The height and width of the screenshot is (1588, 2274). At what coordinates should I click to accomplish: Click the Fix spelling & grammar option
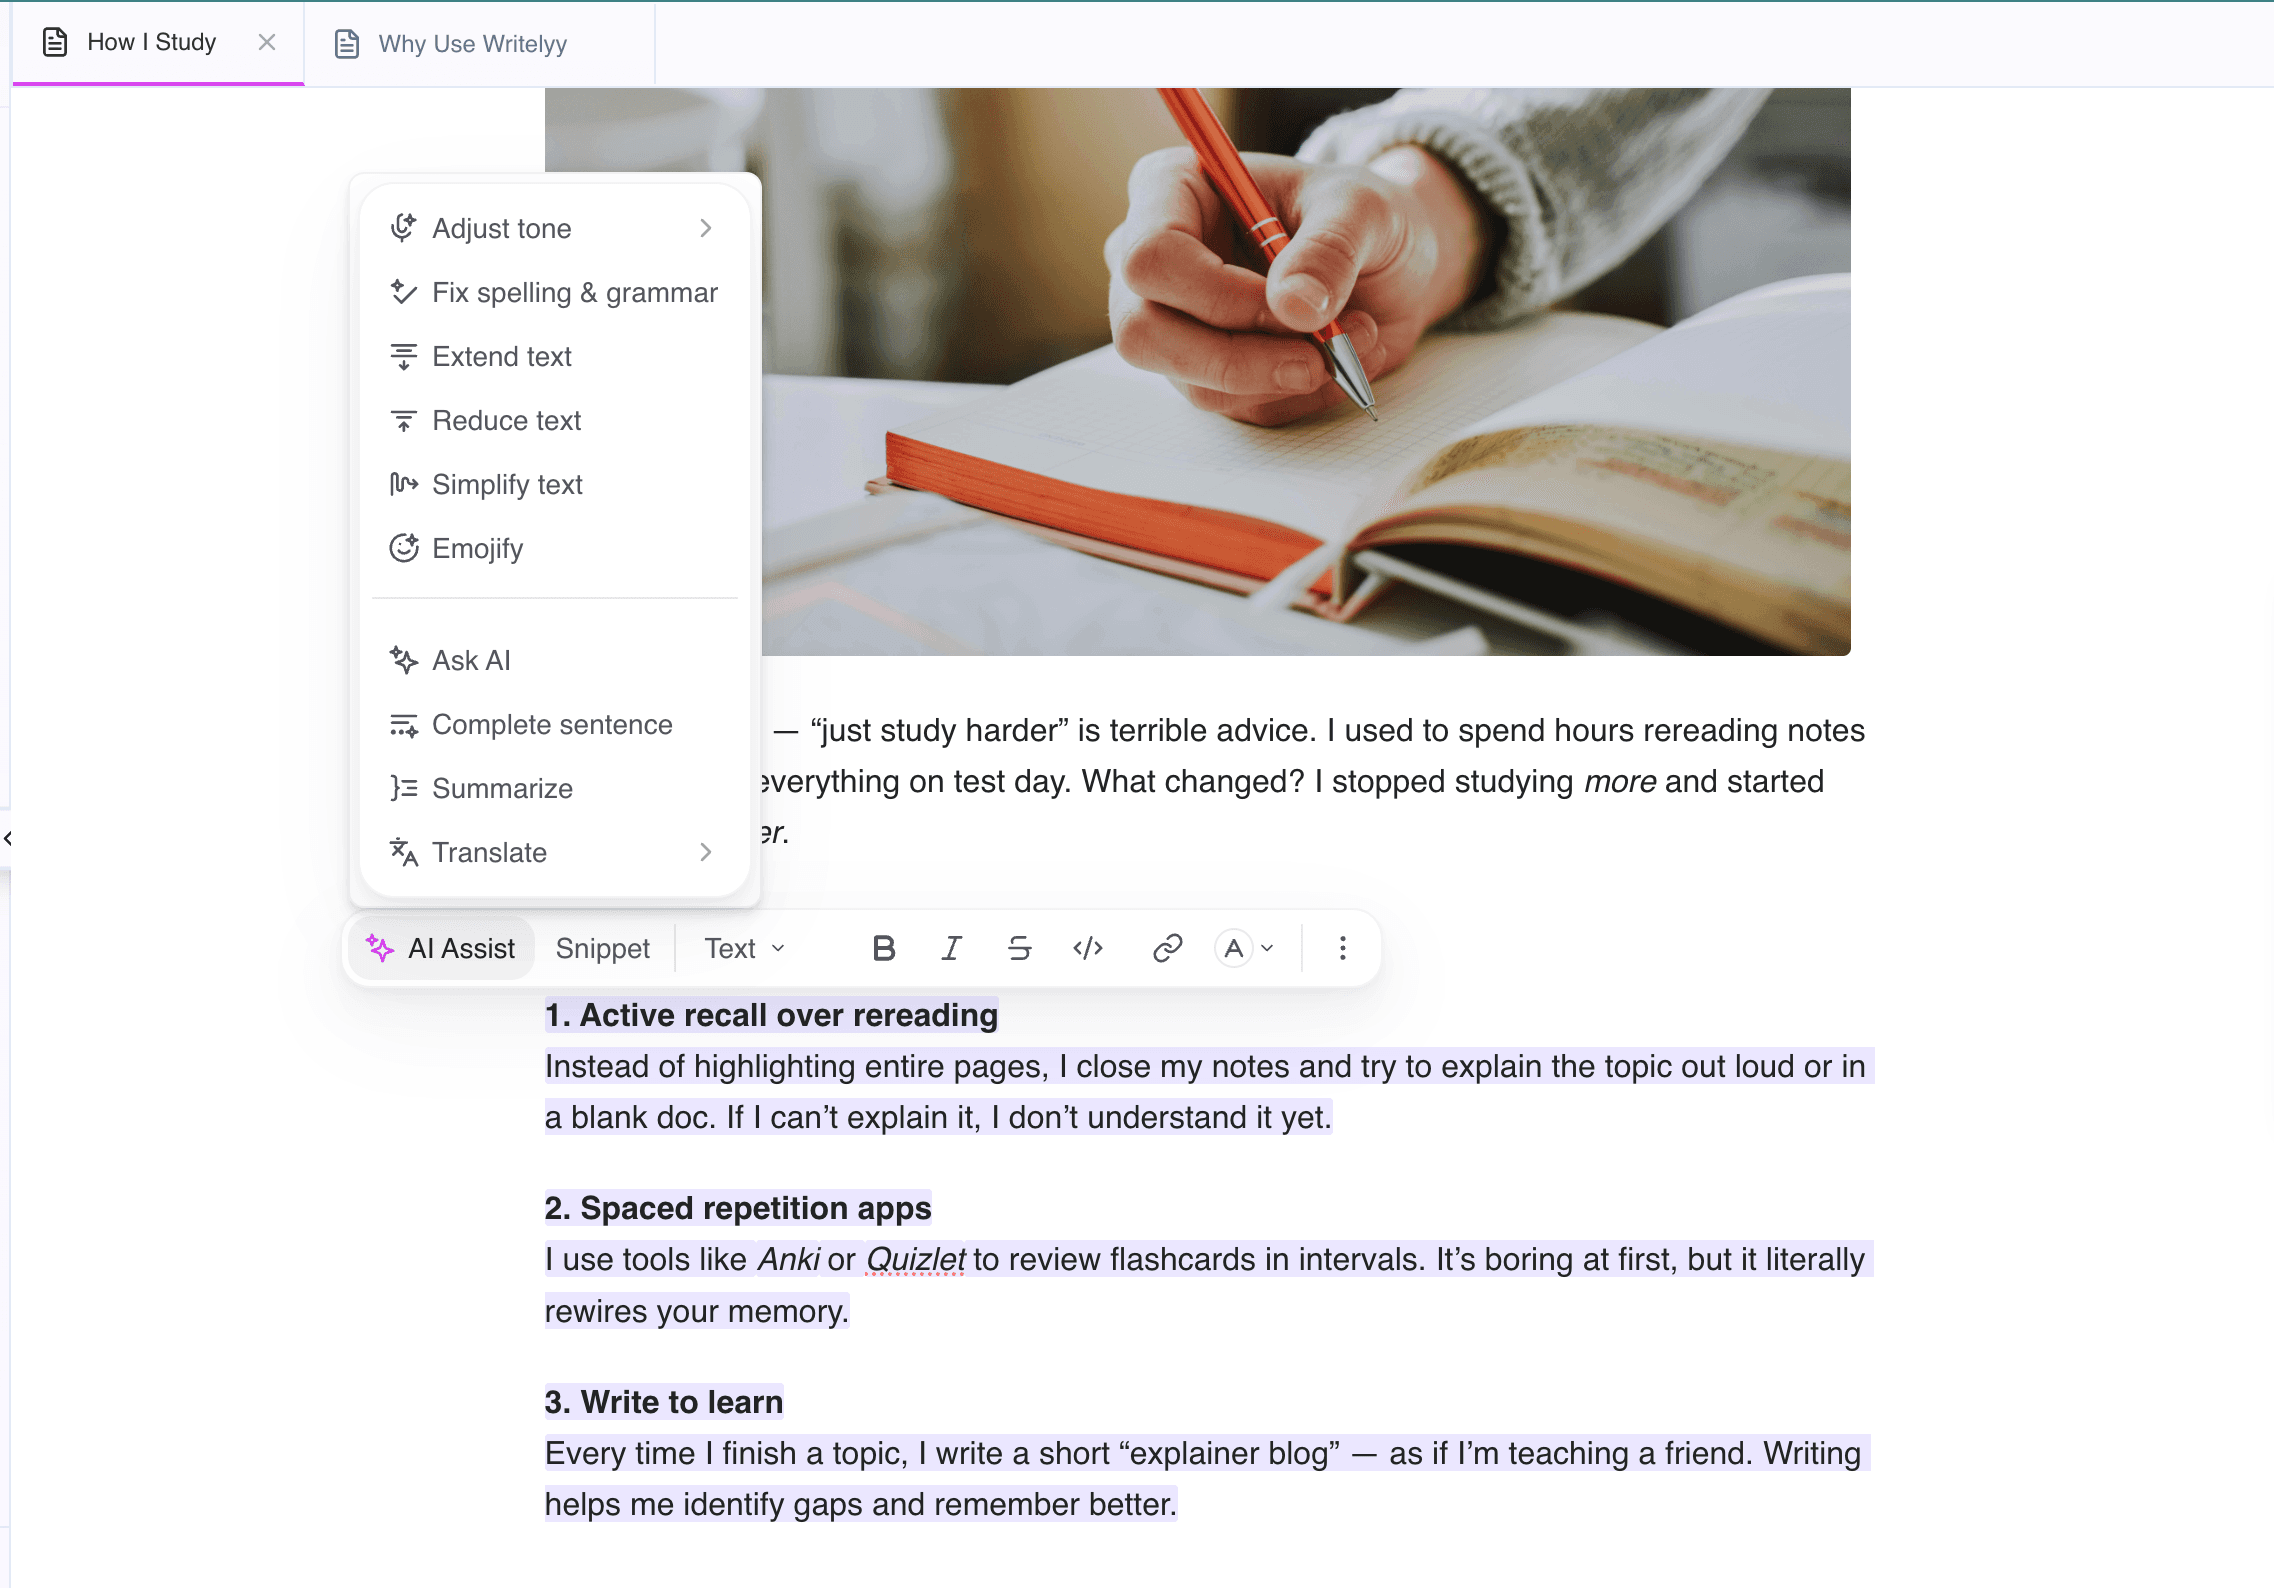554,292
